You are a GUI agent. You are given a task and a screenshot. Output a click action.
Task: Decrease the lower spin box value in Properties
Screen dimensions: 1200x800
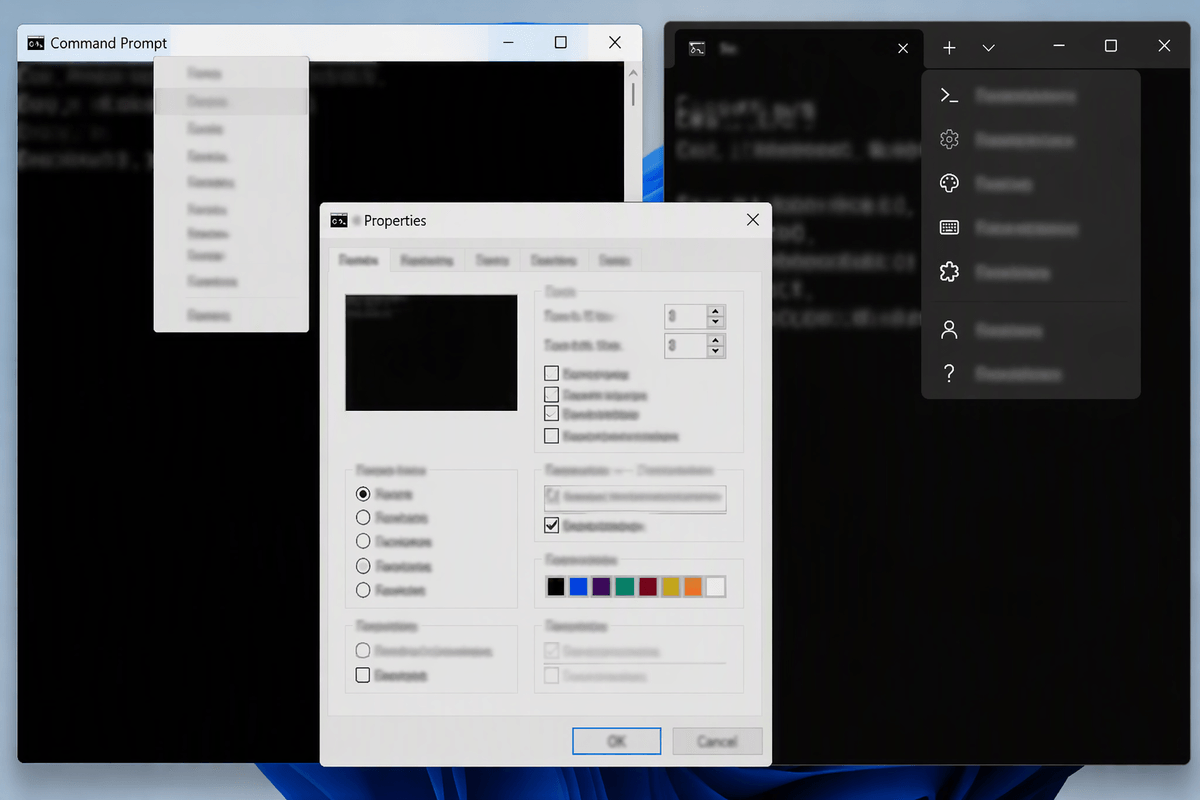point(715,352)
